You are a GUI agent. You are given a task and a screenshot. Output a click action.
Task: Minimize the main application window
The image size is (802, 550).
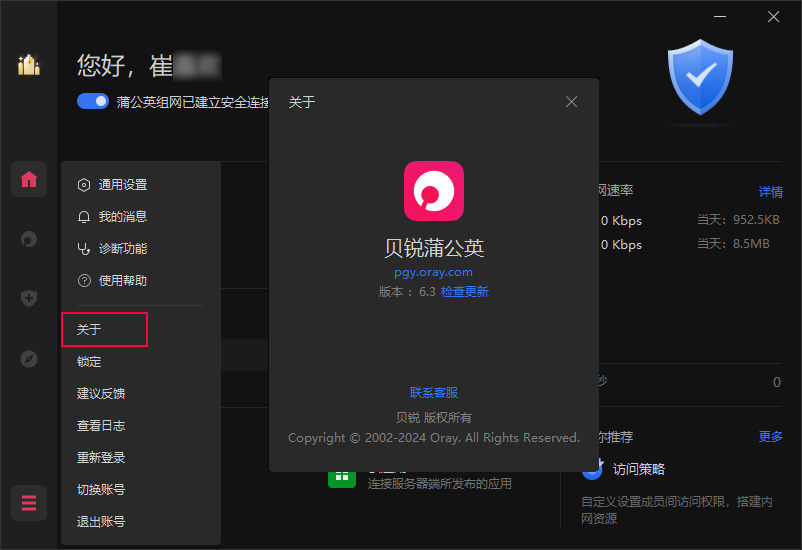720,16
